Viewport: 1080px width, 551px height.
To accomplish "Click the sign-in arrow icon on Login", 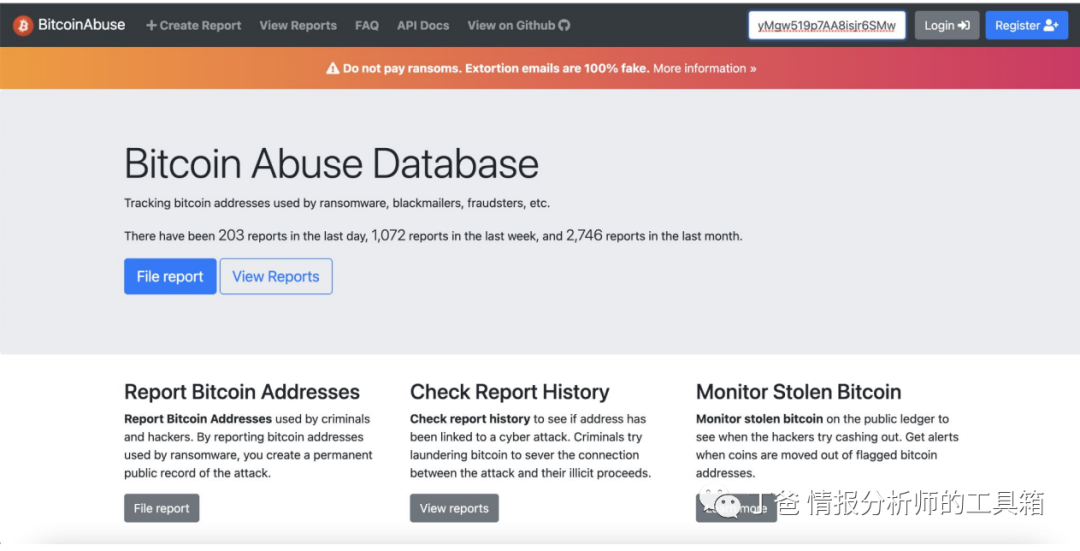I will (964, 26).
